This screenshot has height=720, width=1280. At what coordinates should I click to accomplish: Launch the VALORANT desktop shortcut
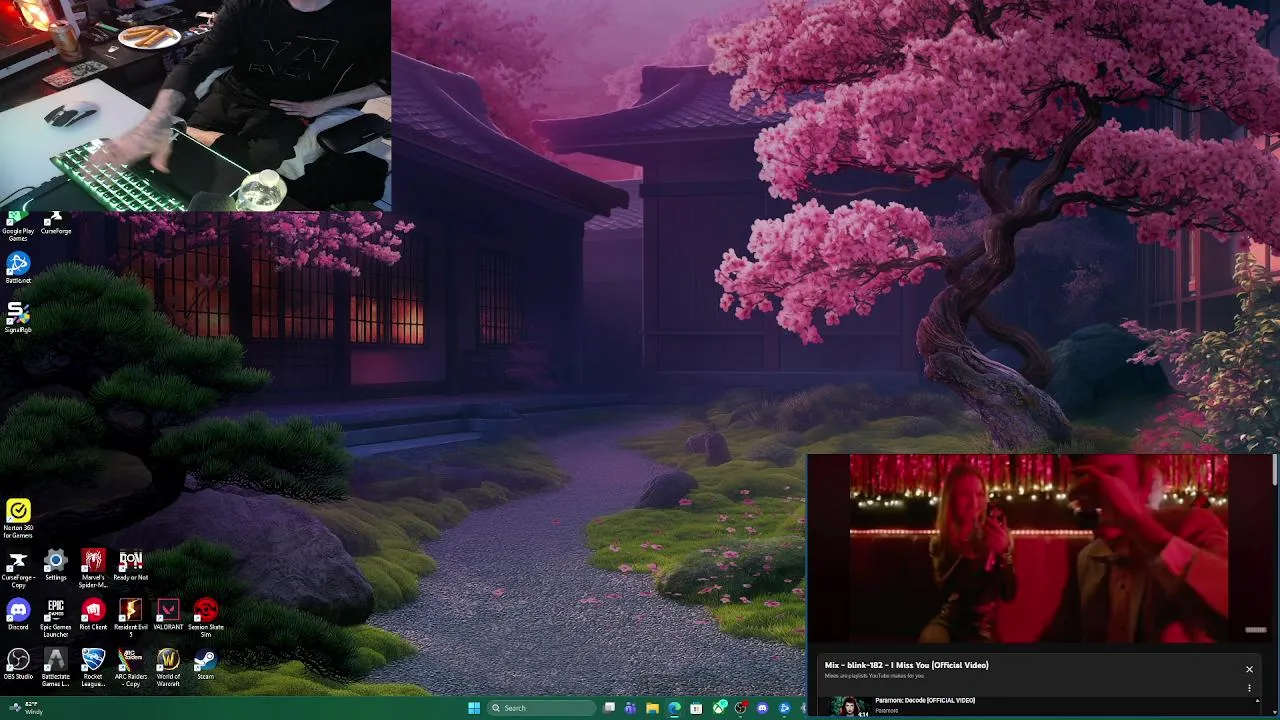click(168, 615)
